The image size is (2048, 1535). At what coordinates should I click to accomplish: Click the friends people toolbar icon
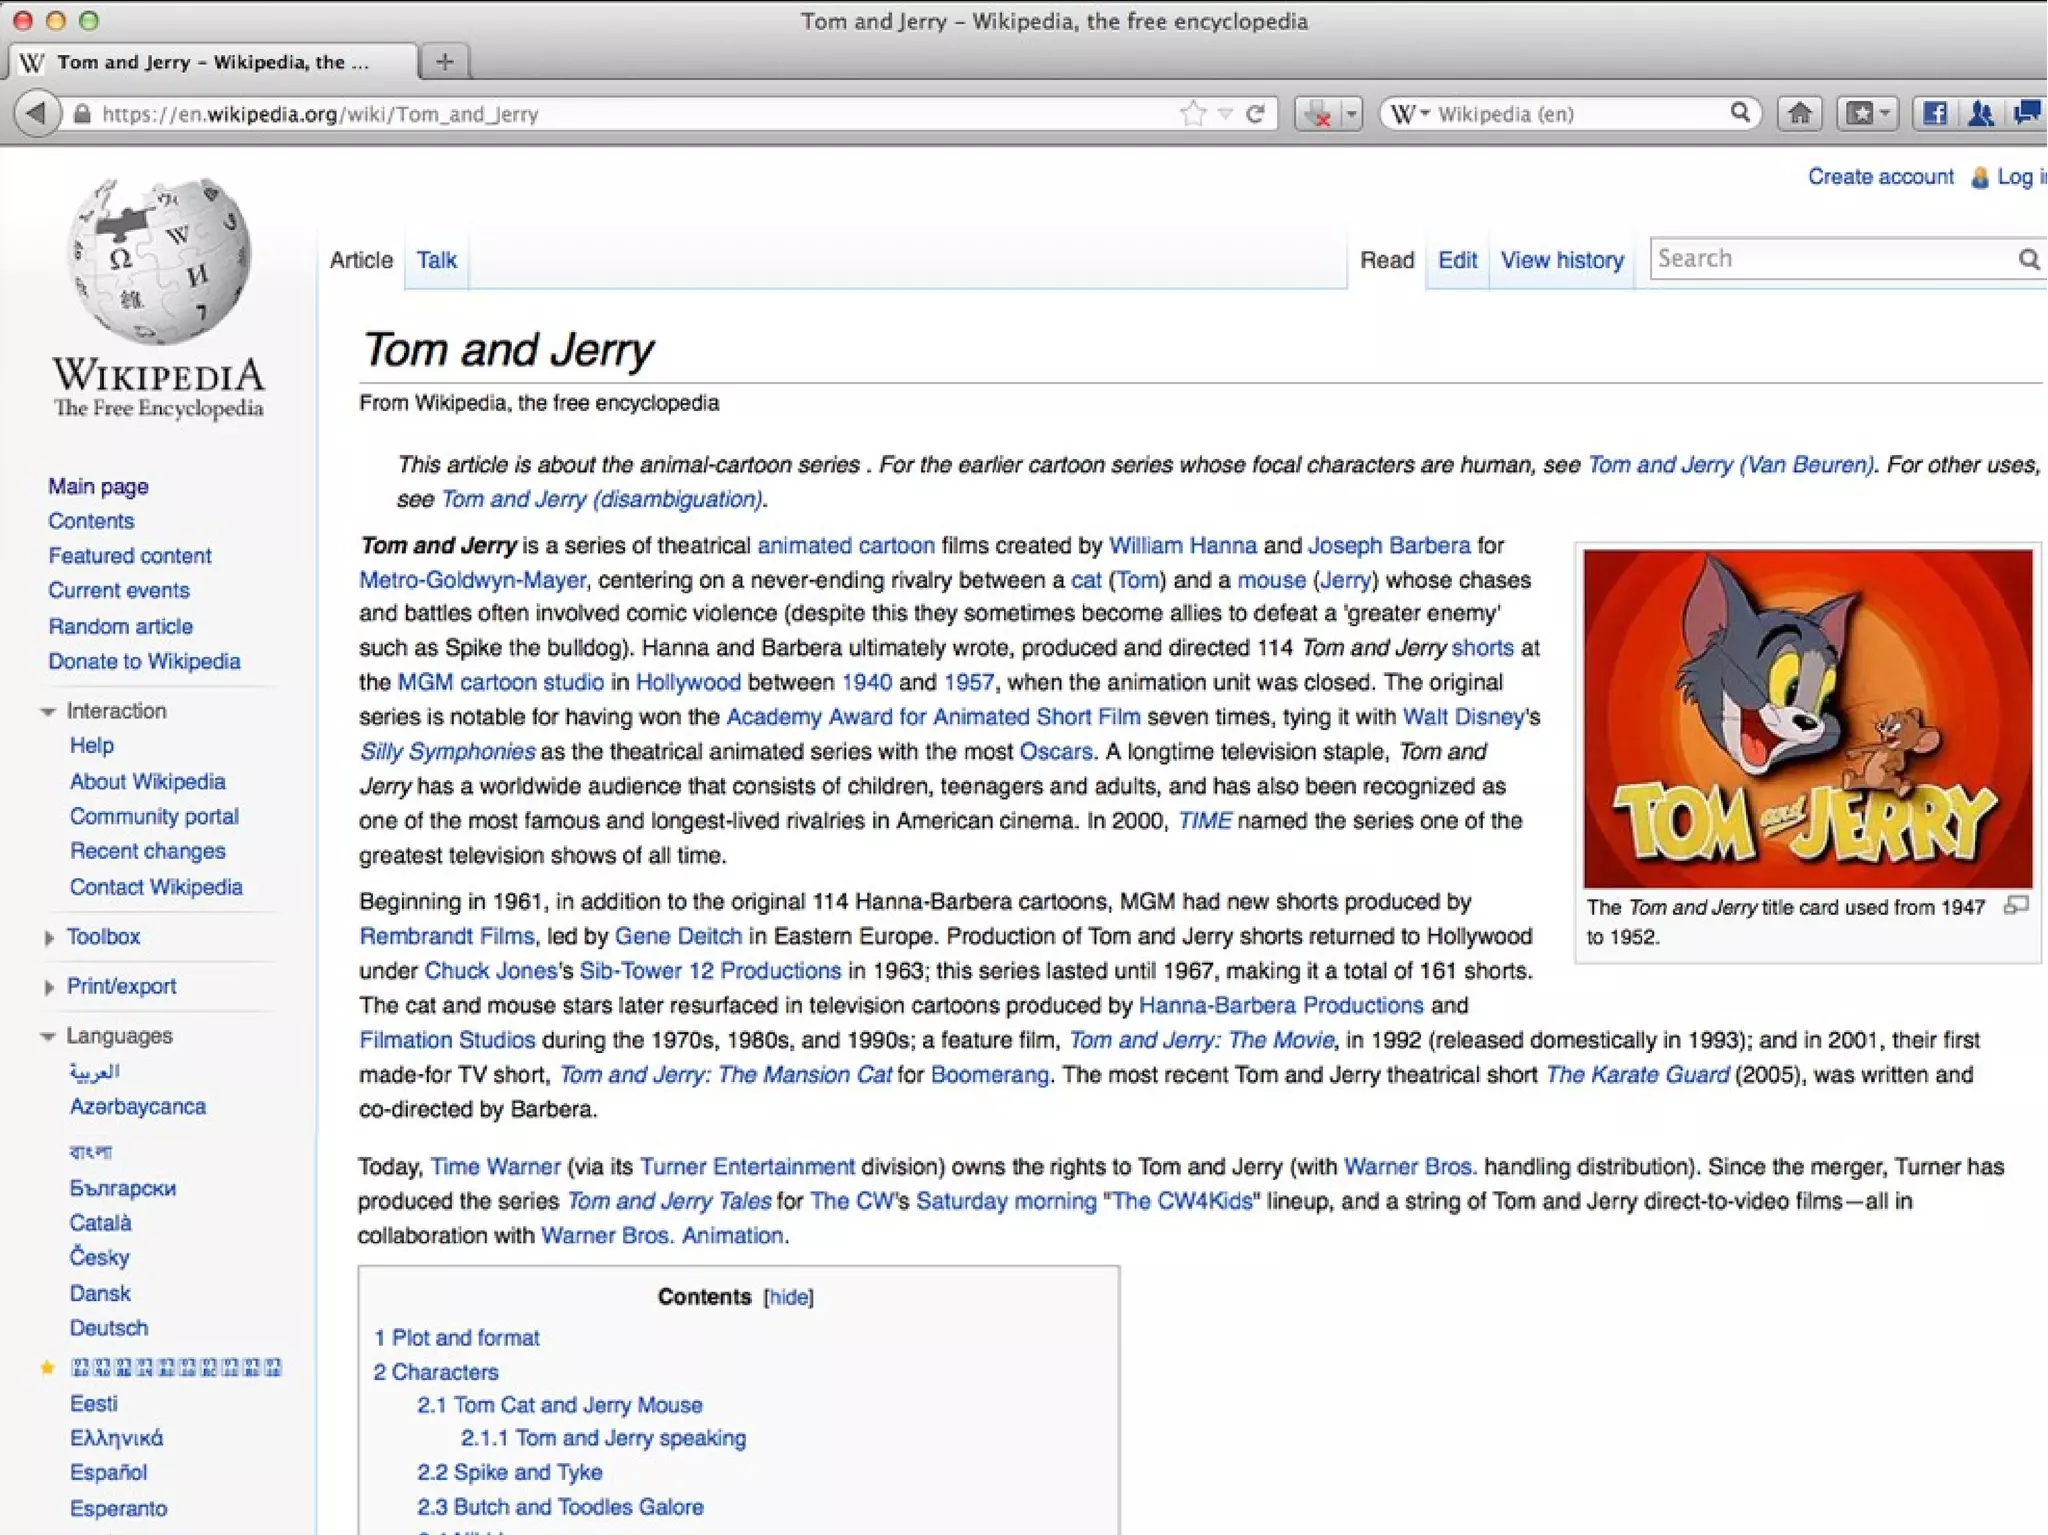pos(1980,114)
